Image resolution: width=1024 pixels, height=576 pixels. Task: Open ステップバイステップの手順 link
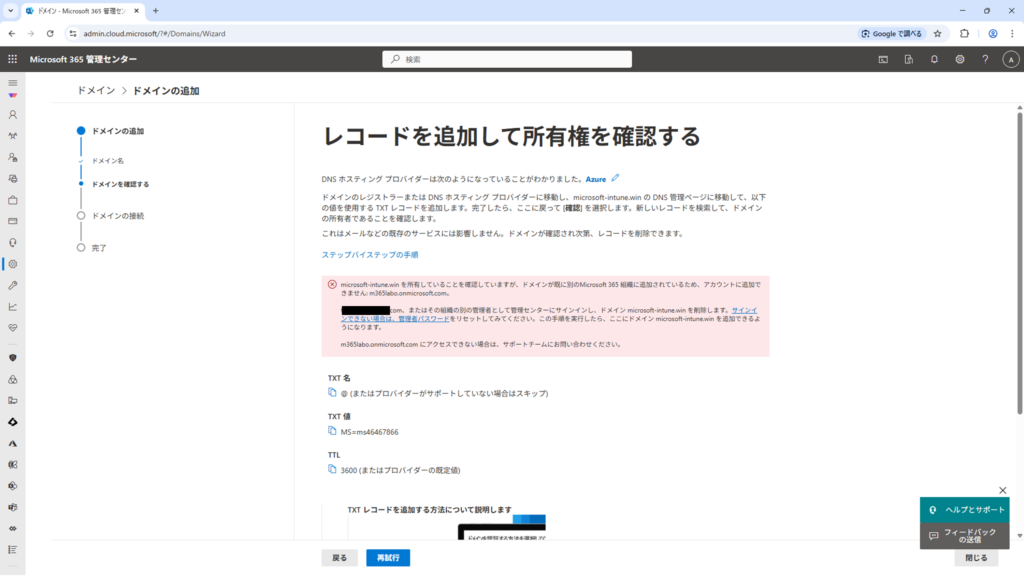coord(369,255)
